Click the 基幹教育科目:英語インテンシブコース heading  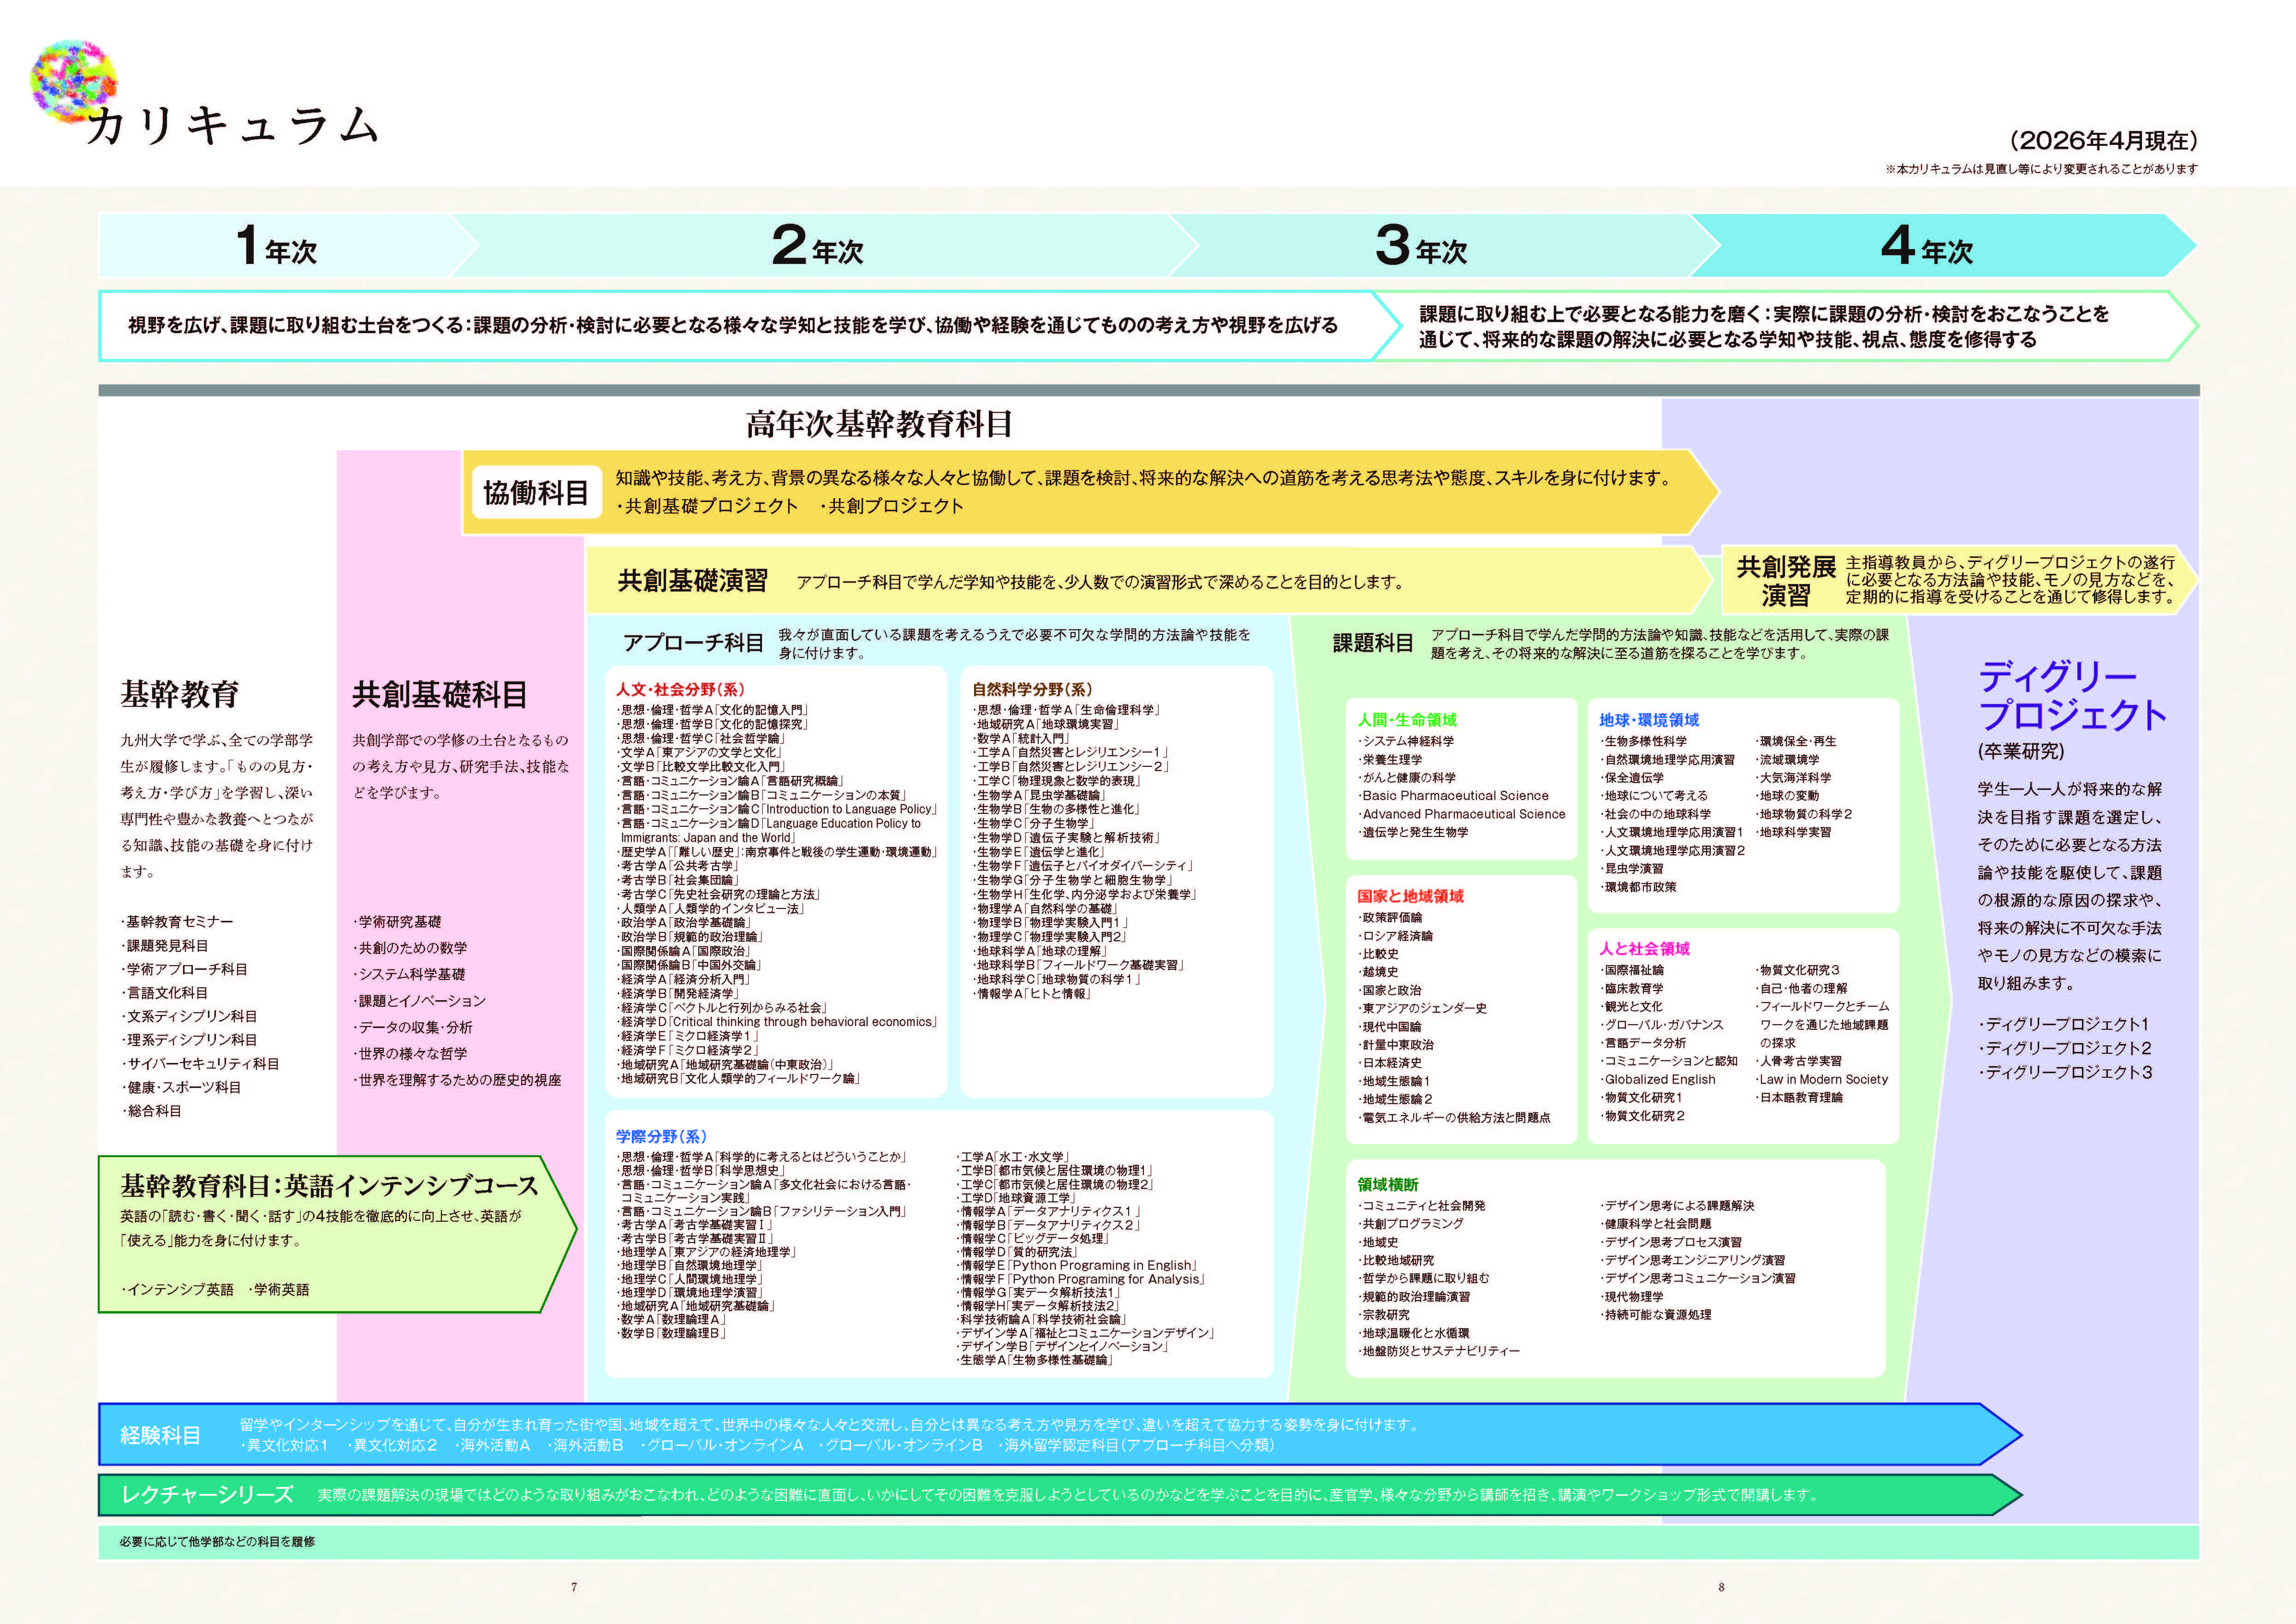pyautogui.click(x=329, y=1186)
